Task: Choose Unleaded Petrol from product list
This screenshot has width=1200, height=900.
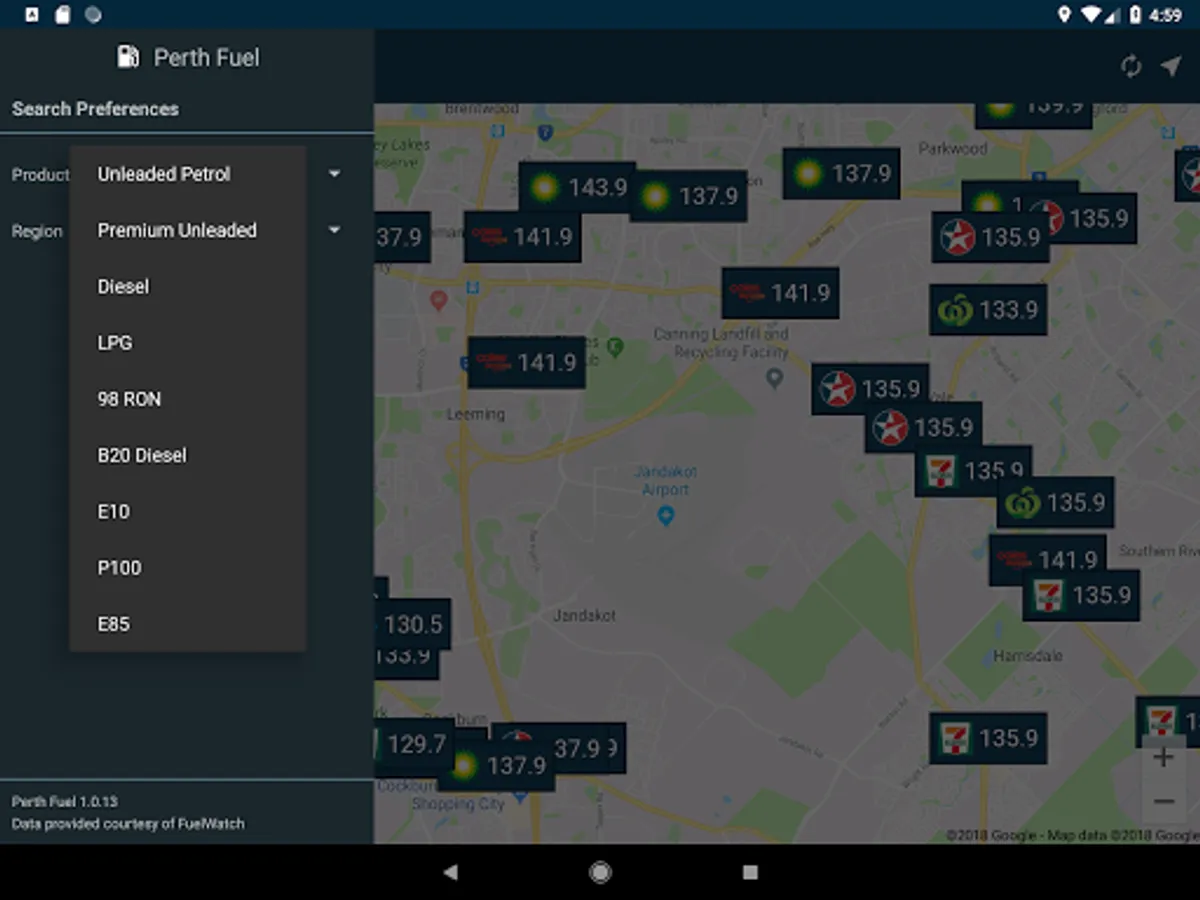Action: coord(188,174)
